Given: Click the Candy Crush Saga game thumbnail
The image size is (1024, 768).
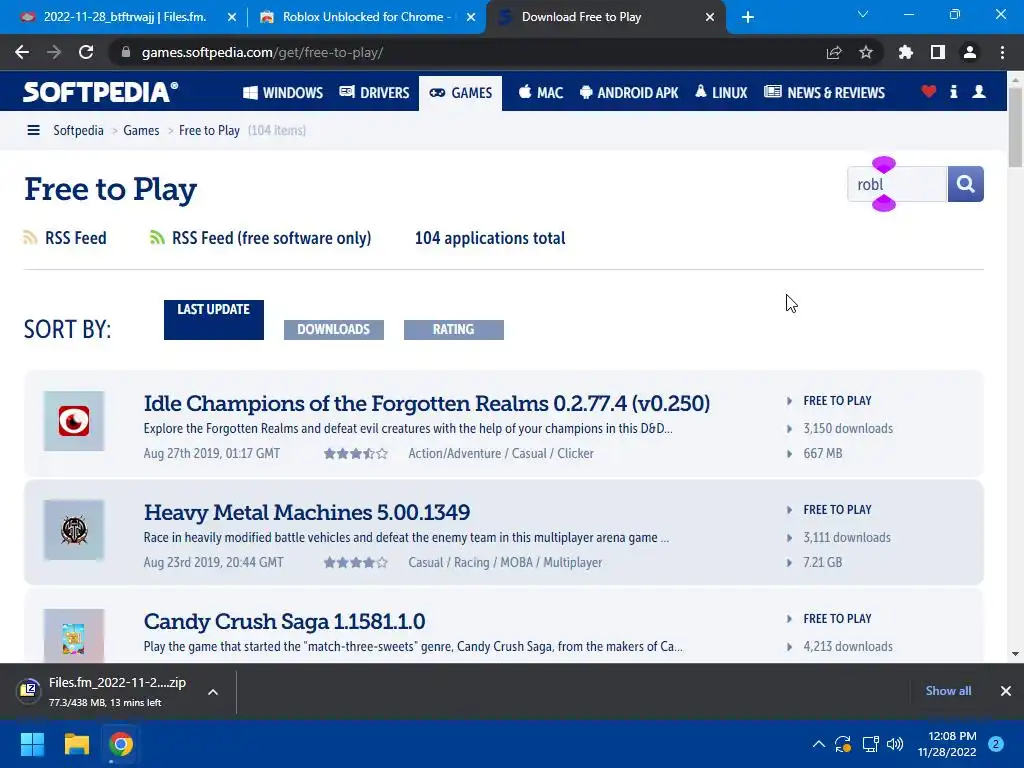Looking at the screenshot, I should pos(74,635).
